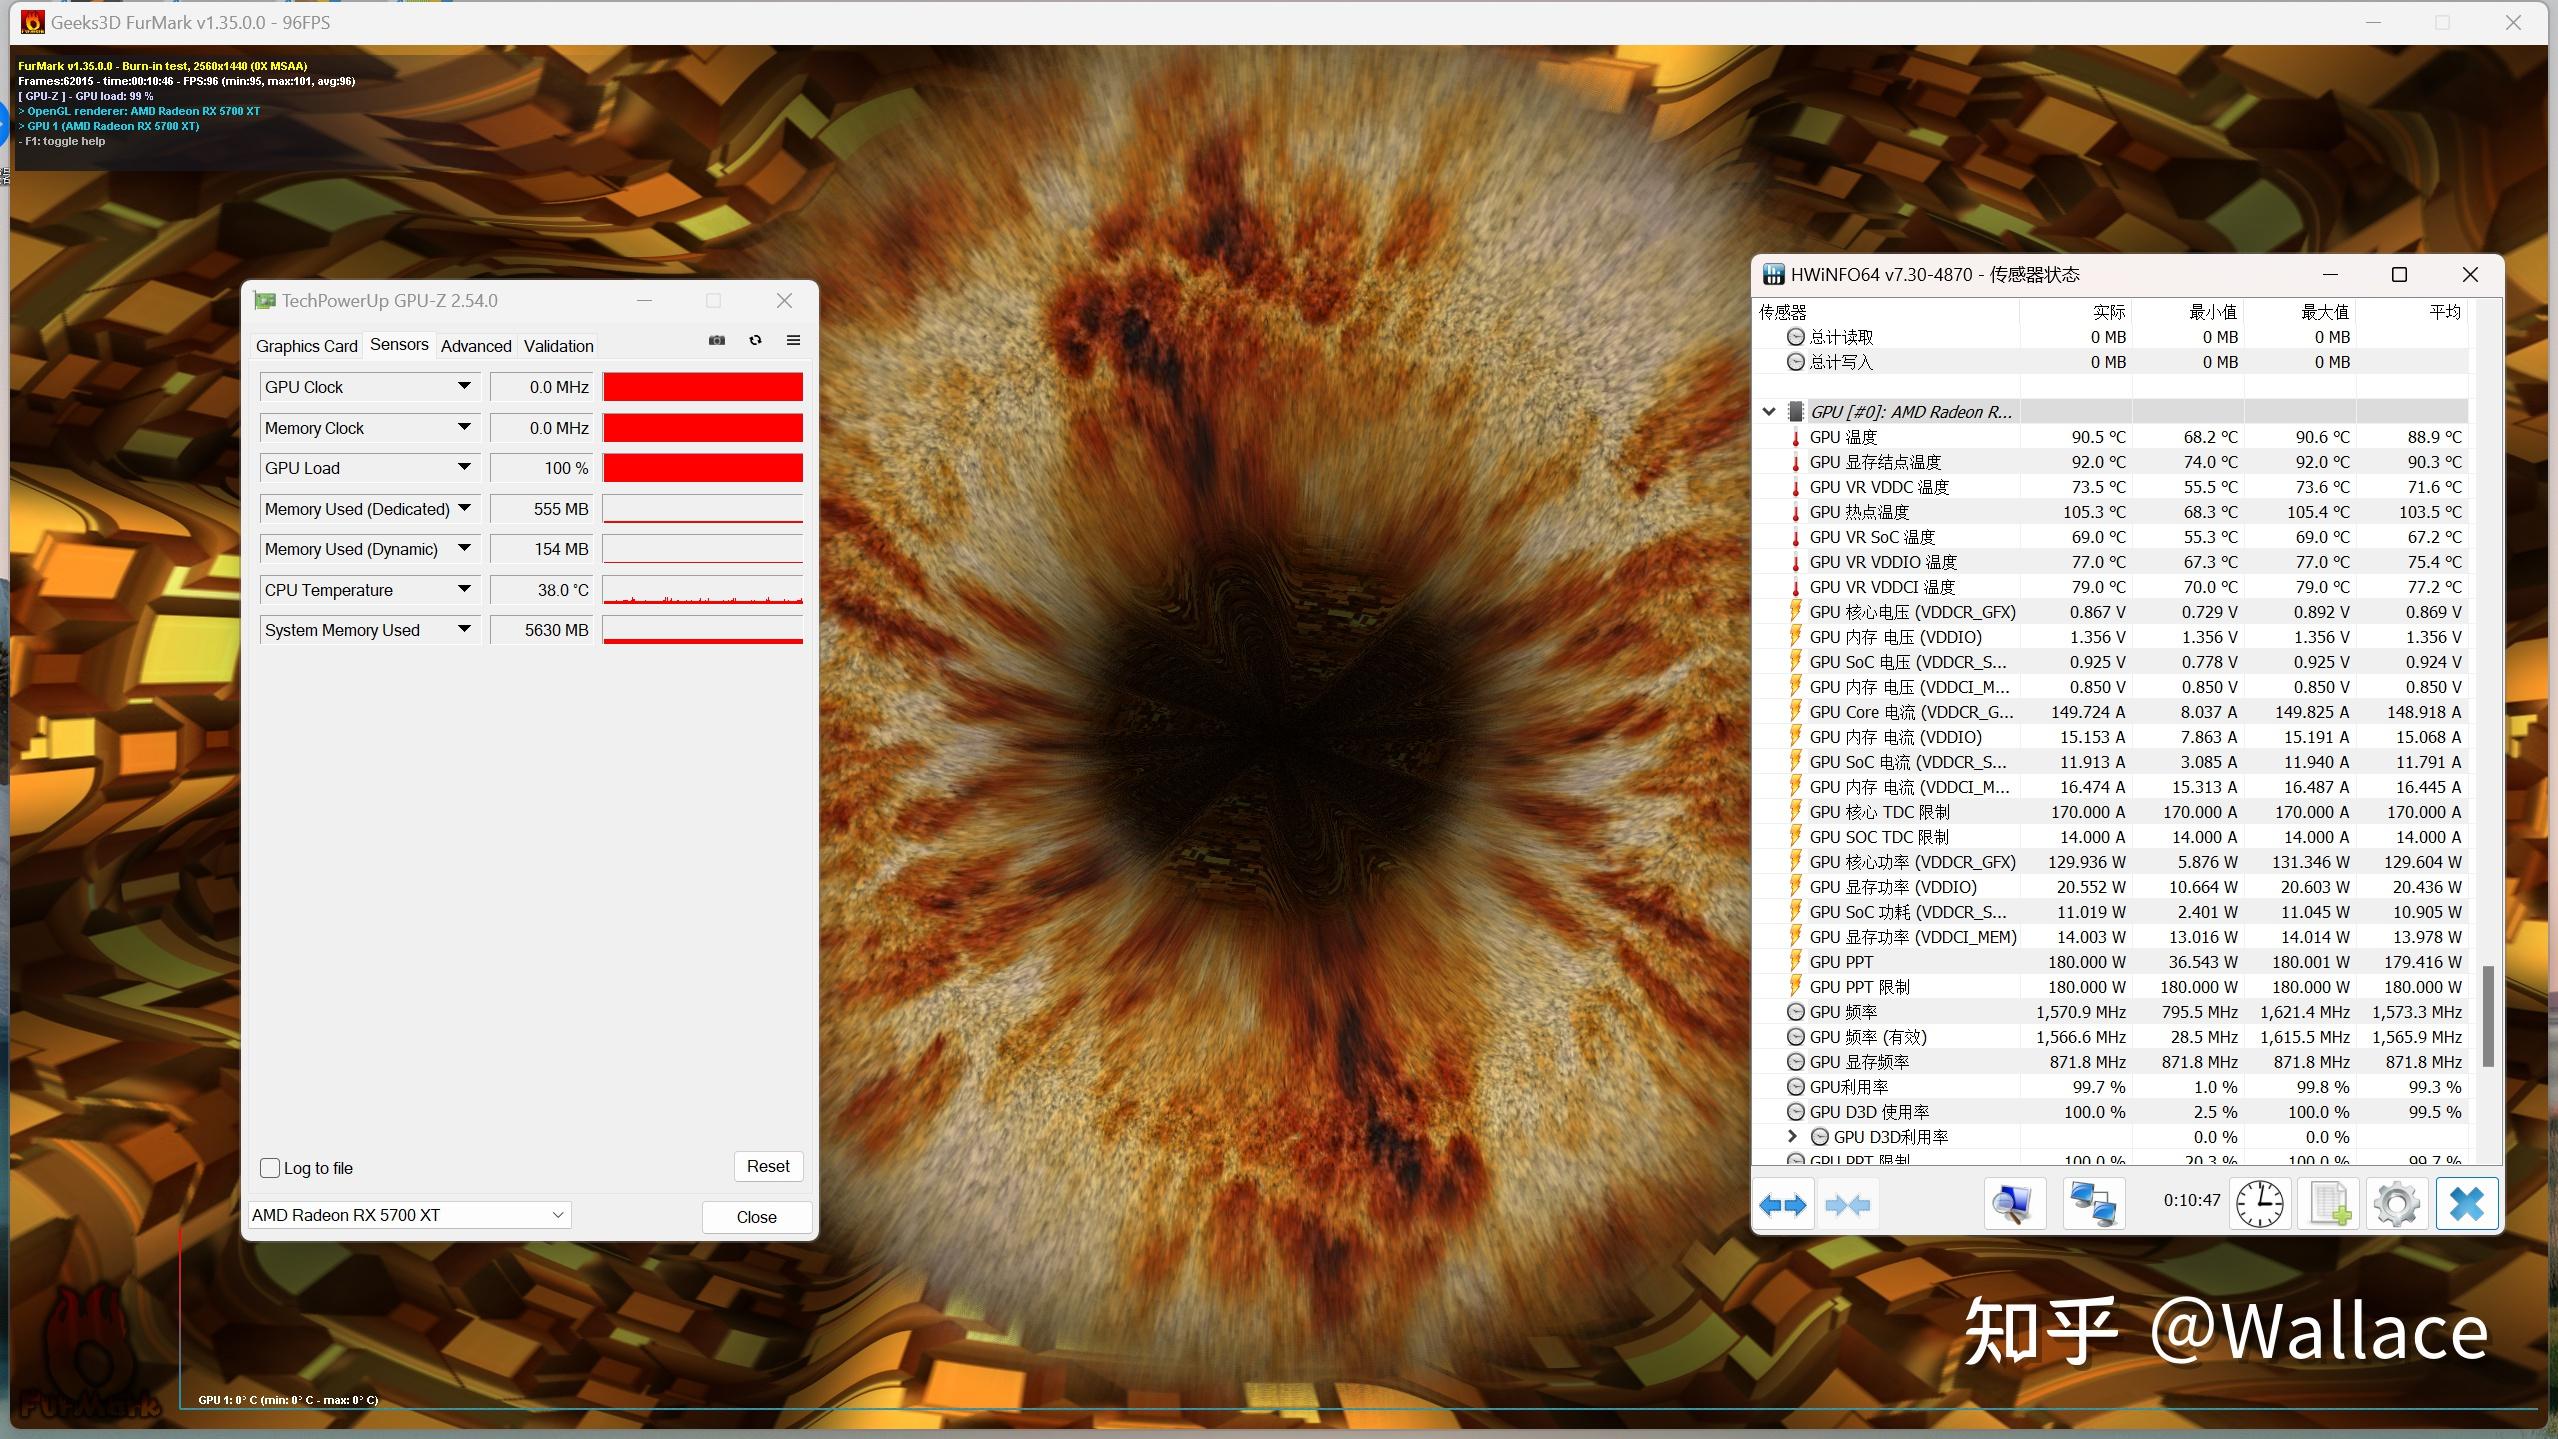Click Reset button in GPU-Z
Screen dimensions: 2558x1439
coord(768,1165)
